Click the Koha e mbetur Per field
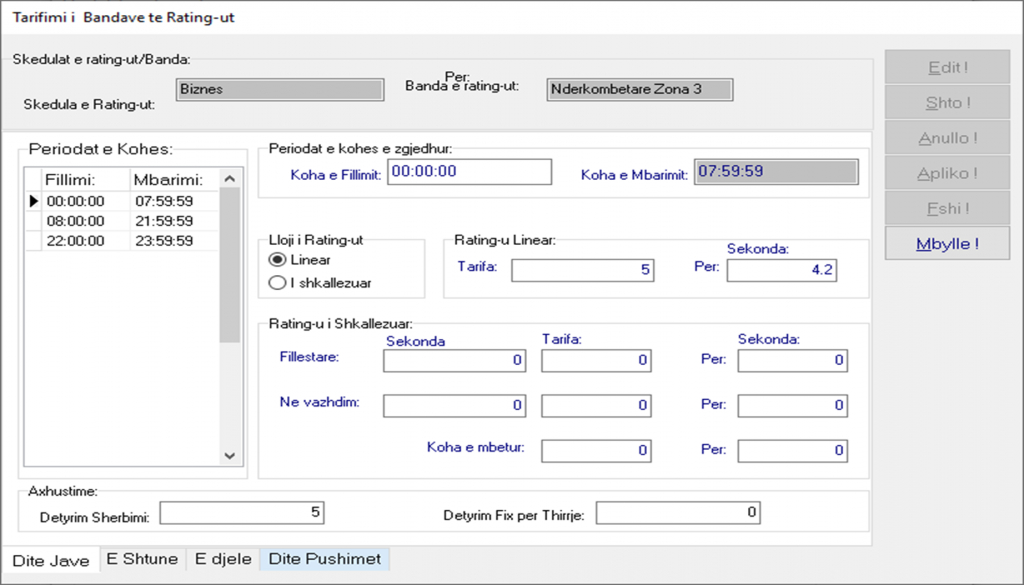The image size is (1024, 585). pos(793,451)
